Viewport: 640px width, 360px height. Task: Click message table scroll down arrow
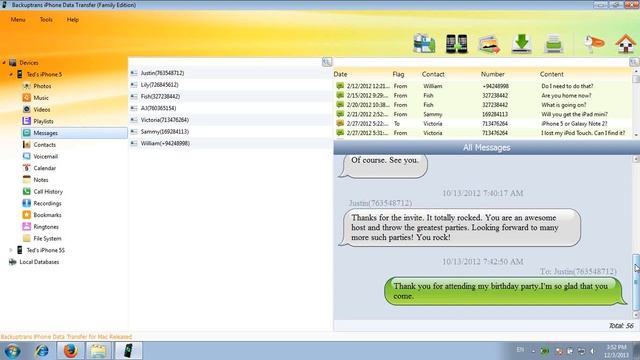click(x=636, y=135)
